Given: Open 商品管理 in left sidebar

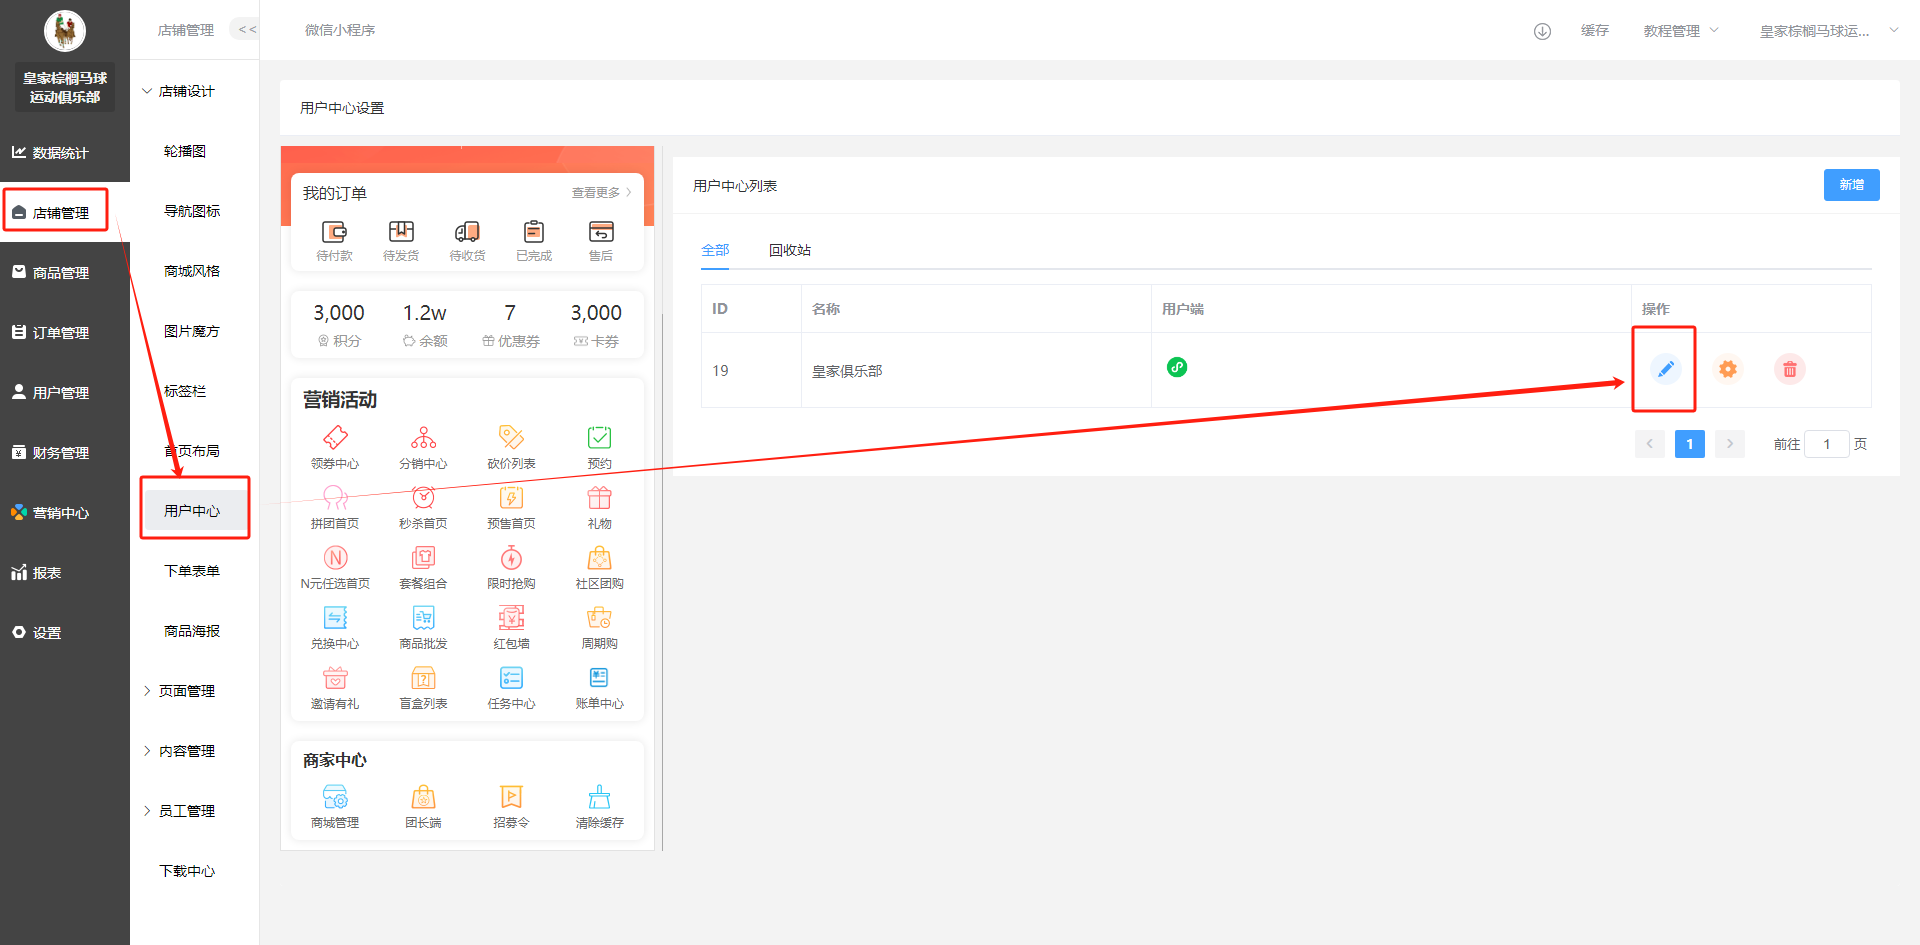Looking at the screenshot, I should [x=61, y=273].
